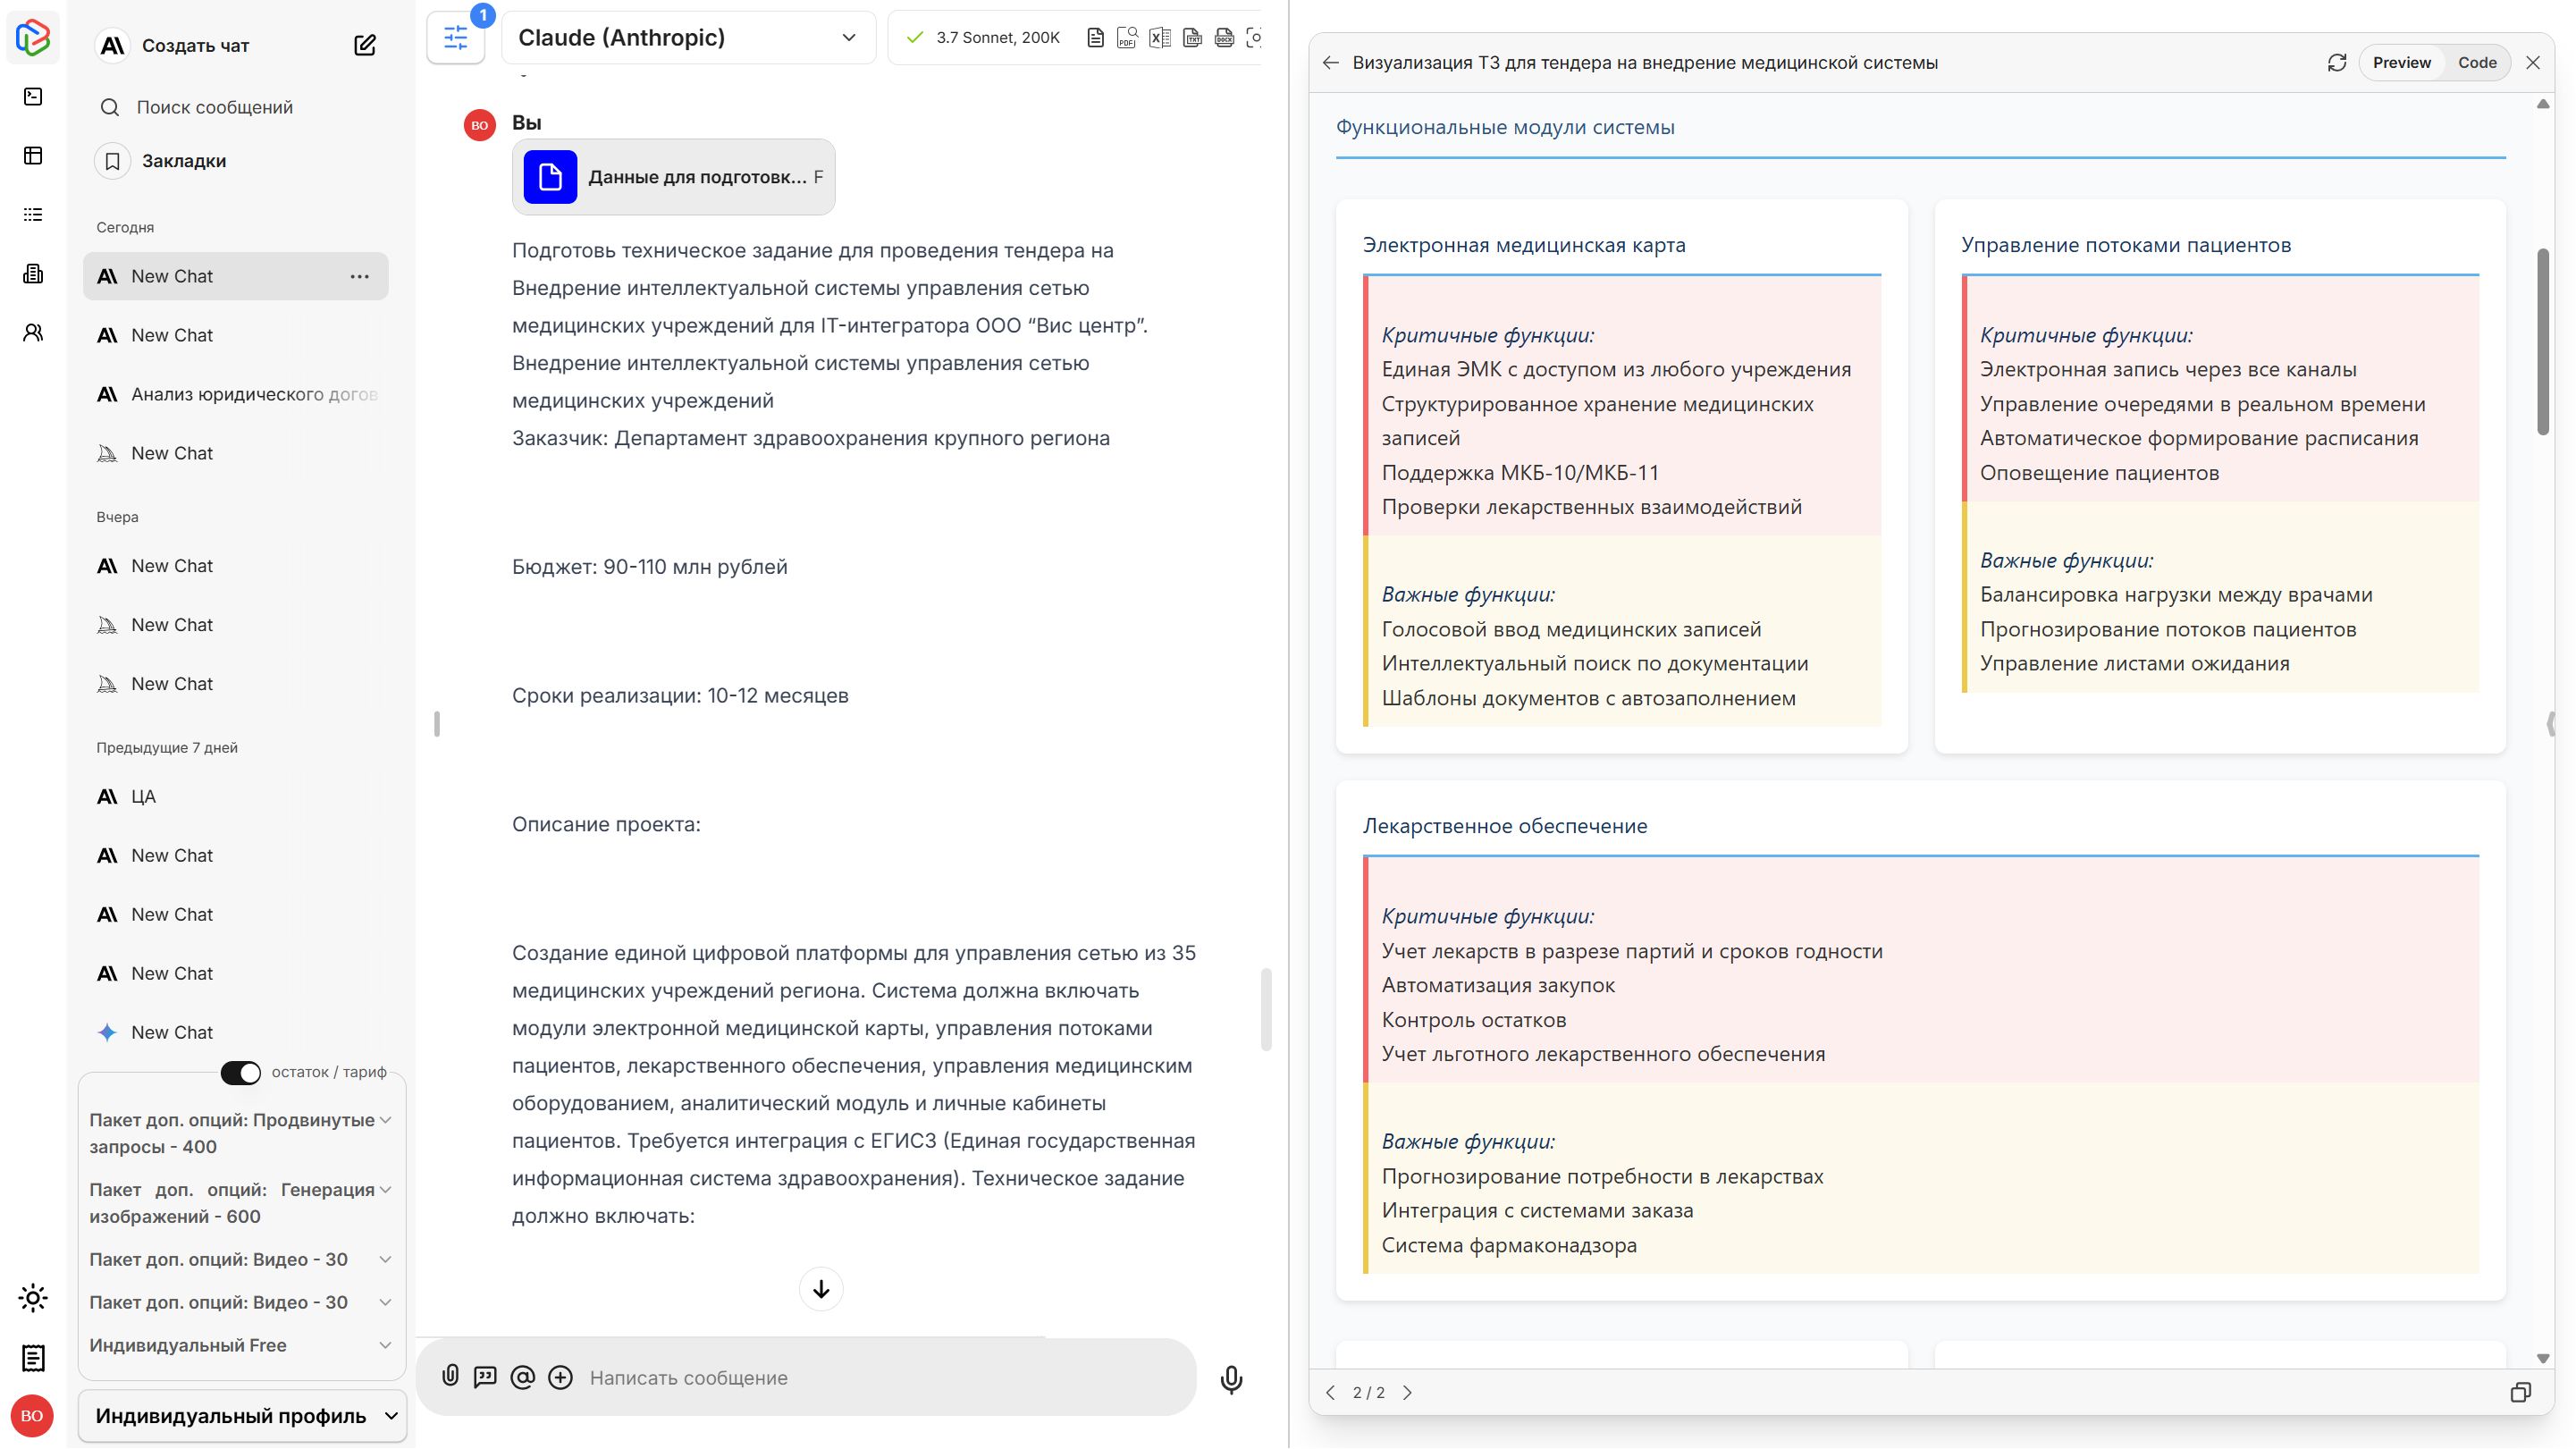The width and height of the screenshot is (2576, 1449).
Task: Click the plus circle icon in message bar
Action: click(x=561, y=1377)
